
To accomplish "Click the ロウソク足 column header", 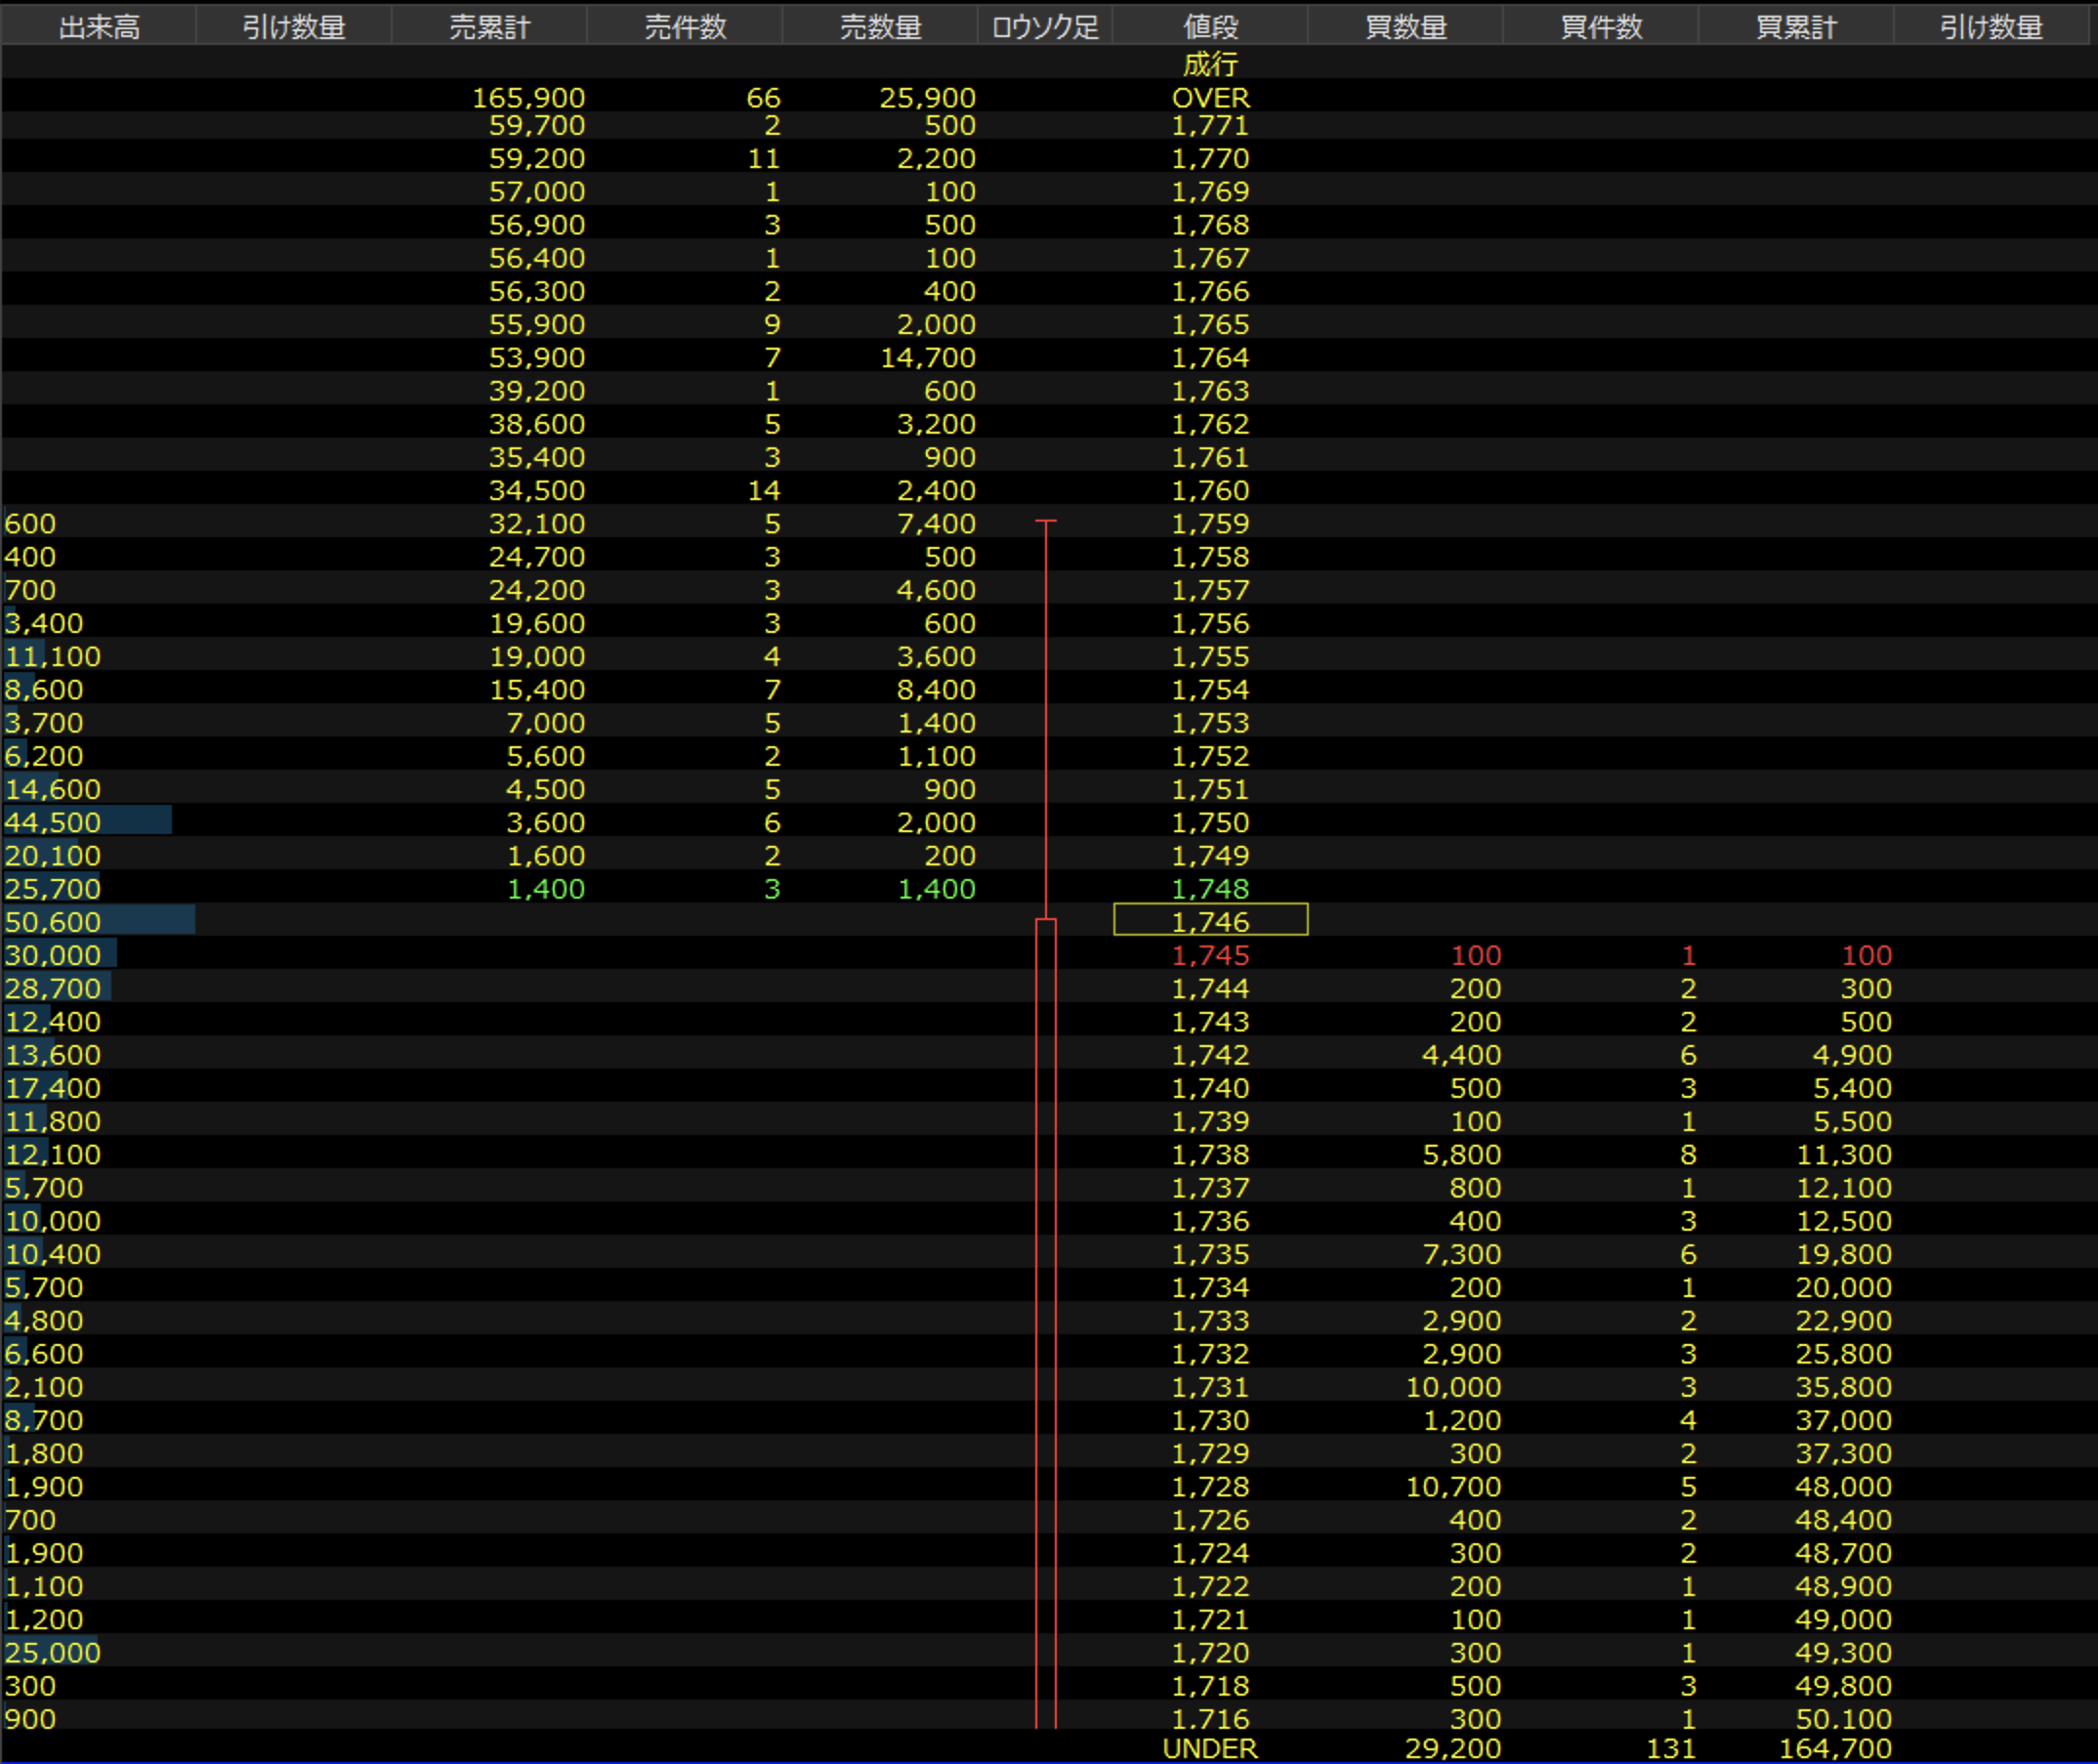I will 1045,27.
